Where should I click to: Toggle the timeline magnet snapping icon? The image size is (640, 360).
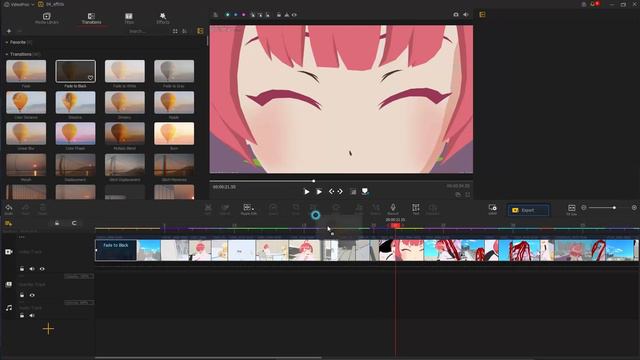[74, 223]
